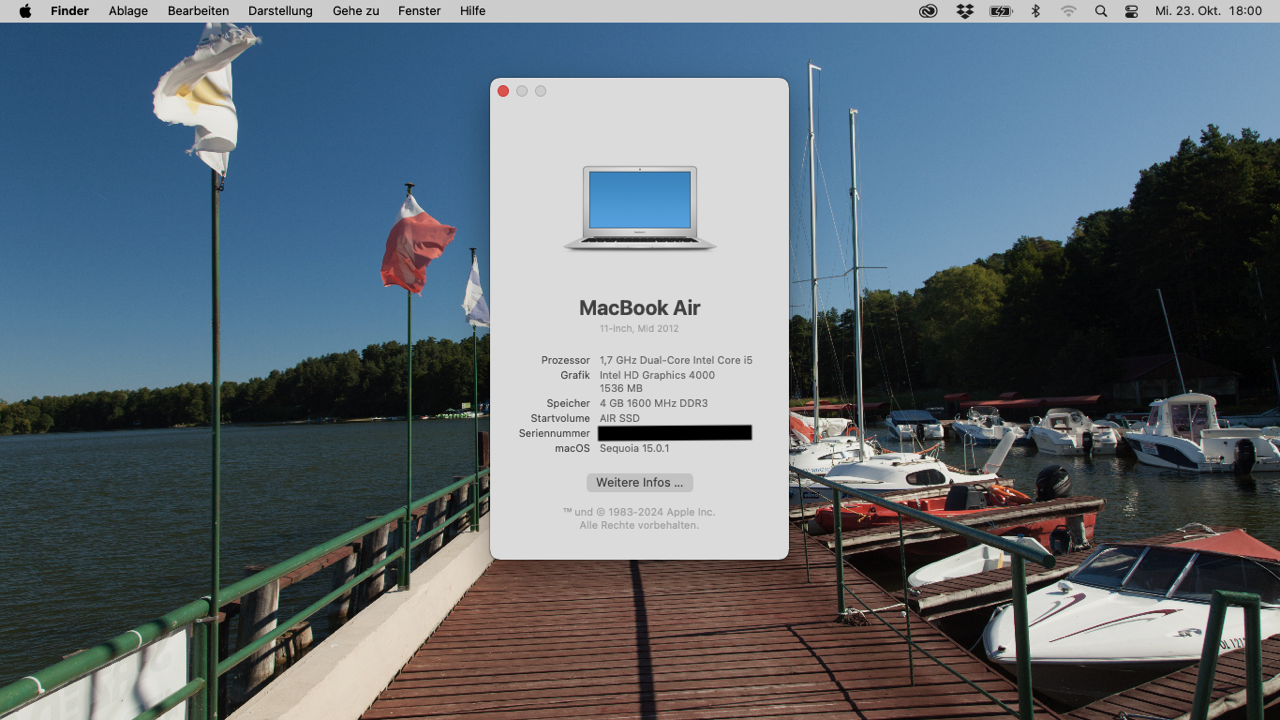Click the MacBook Air laptop image
Image resolution: width=1280 pixels, height=720 pixels.
[x=640, y=208]
